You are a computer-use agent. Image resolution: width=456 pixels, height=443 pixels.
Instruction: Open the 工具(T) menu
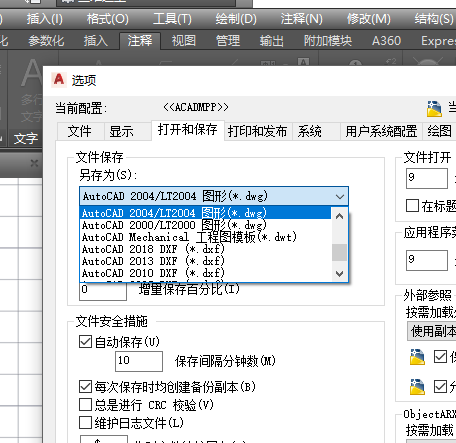coord(172,19)
